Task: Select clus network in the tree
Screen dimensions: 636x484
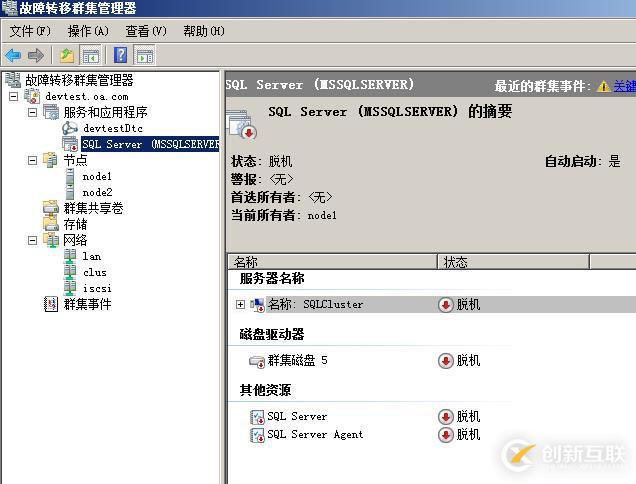Action: (x=95, y=272)
